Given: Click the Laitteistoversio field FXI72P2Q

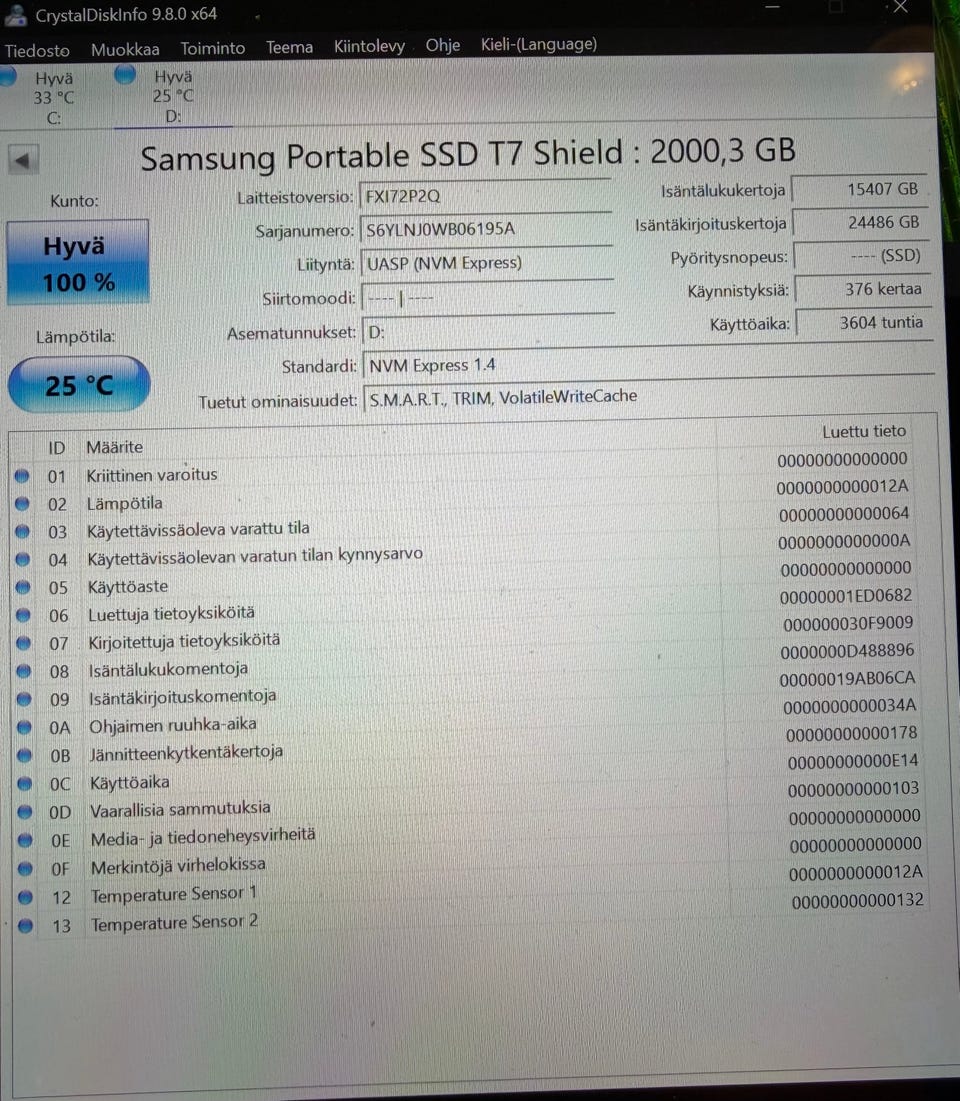Looking at the screenshot, I should tap(485, 195).
